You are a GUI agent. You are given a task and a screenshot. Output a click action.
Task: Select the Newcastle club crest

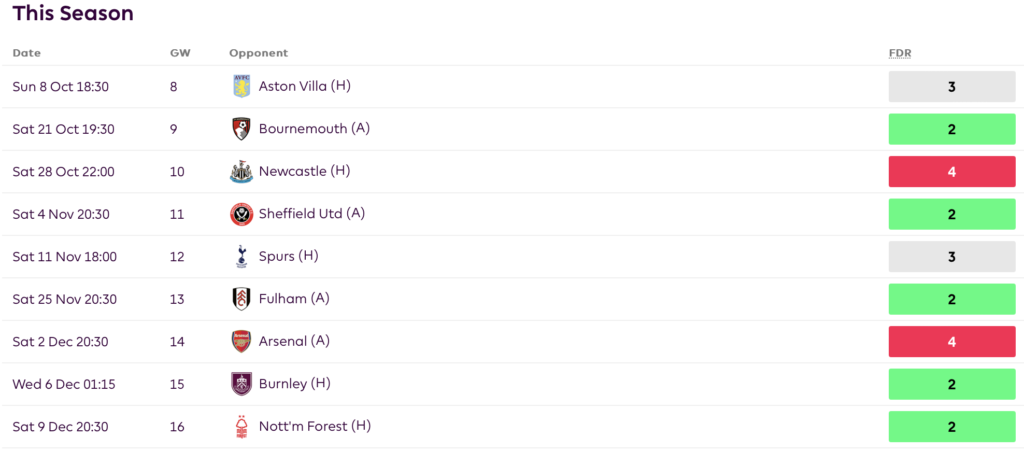242,172
